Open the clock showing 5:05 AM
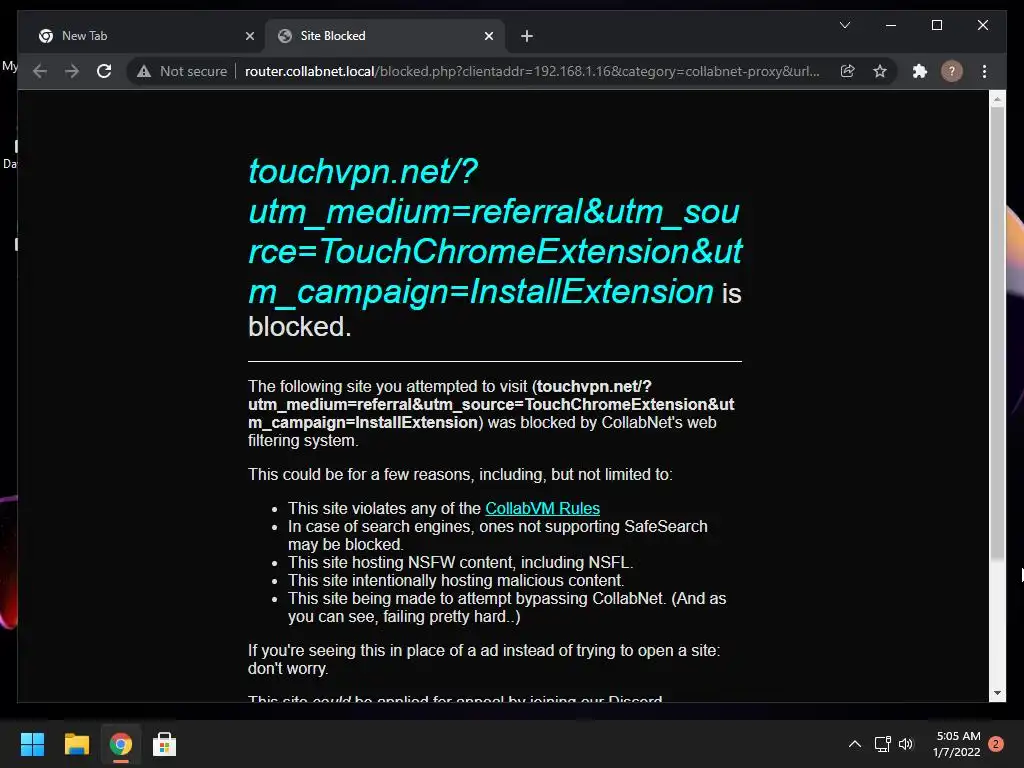The height and width of the screenshot is (768, 1024). [x=957, y=744]
